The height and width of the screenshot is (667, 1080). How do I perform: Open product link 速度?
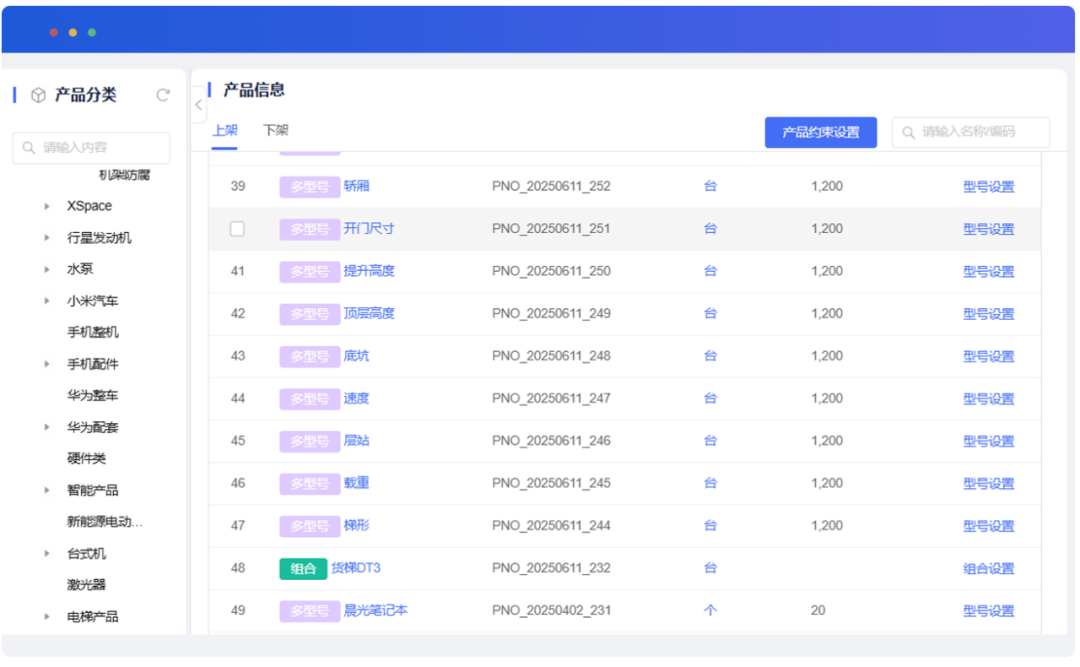click(x=356, y=398)
